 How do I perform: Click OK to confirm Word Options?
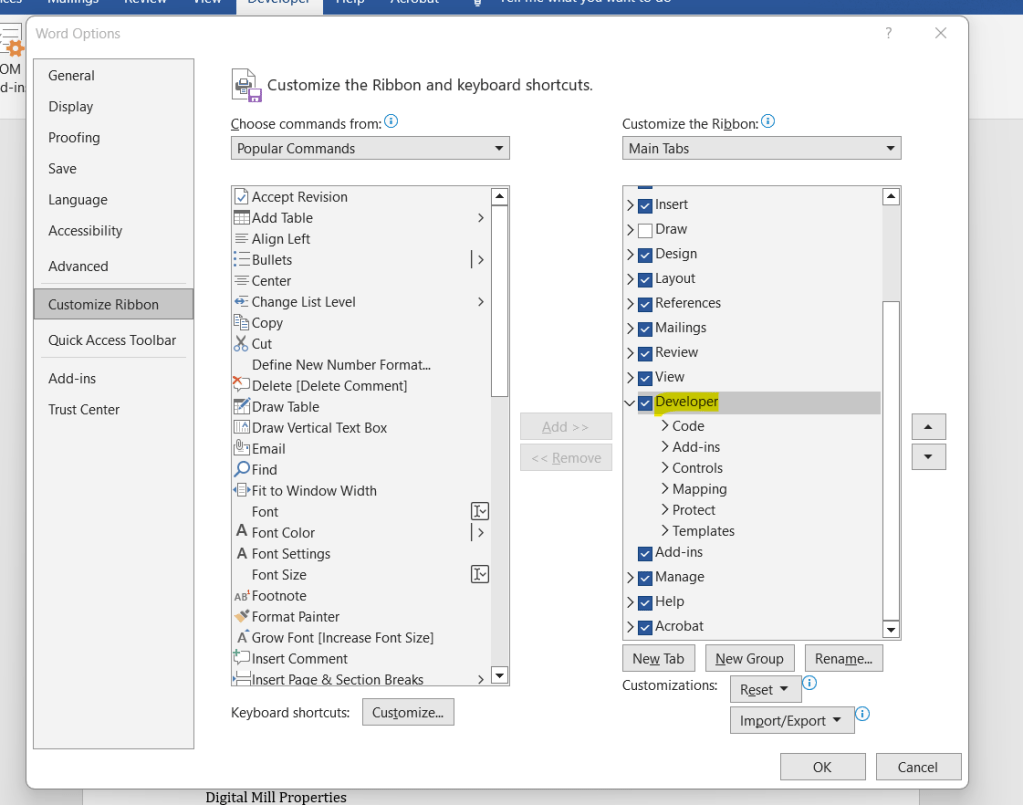click(823, 767)
